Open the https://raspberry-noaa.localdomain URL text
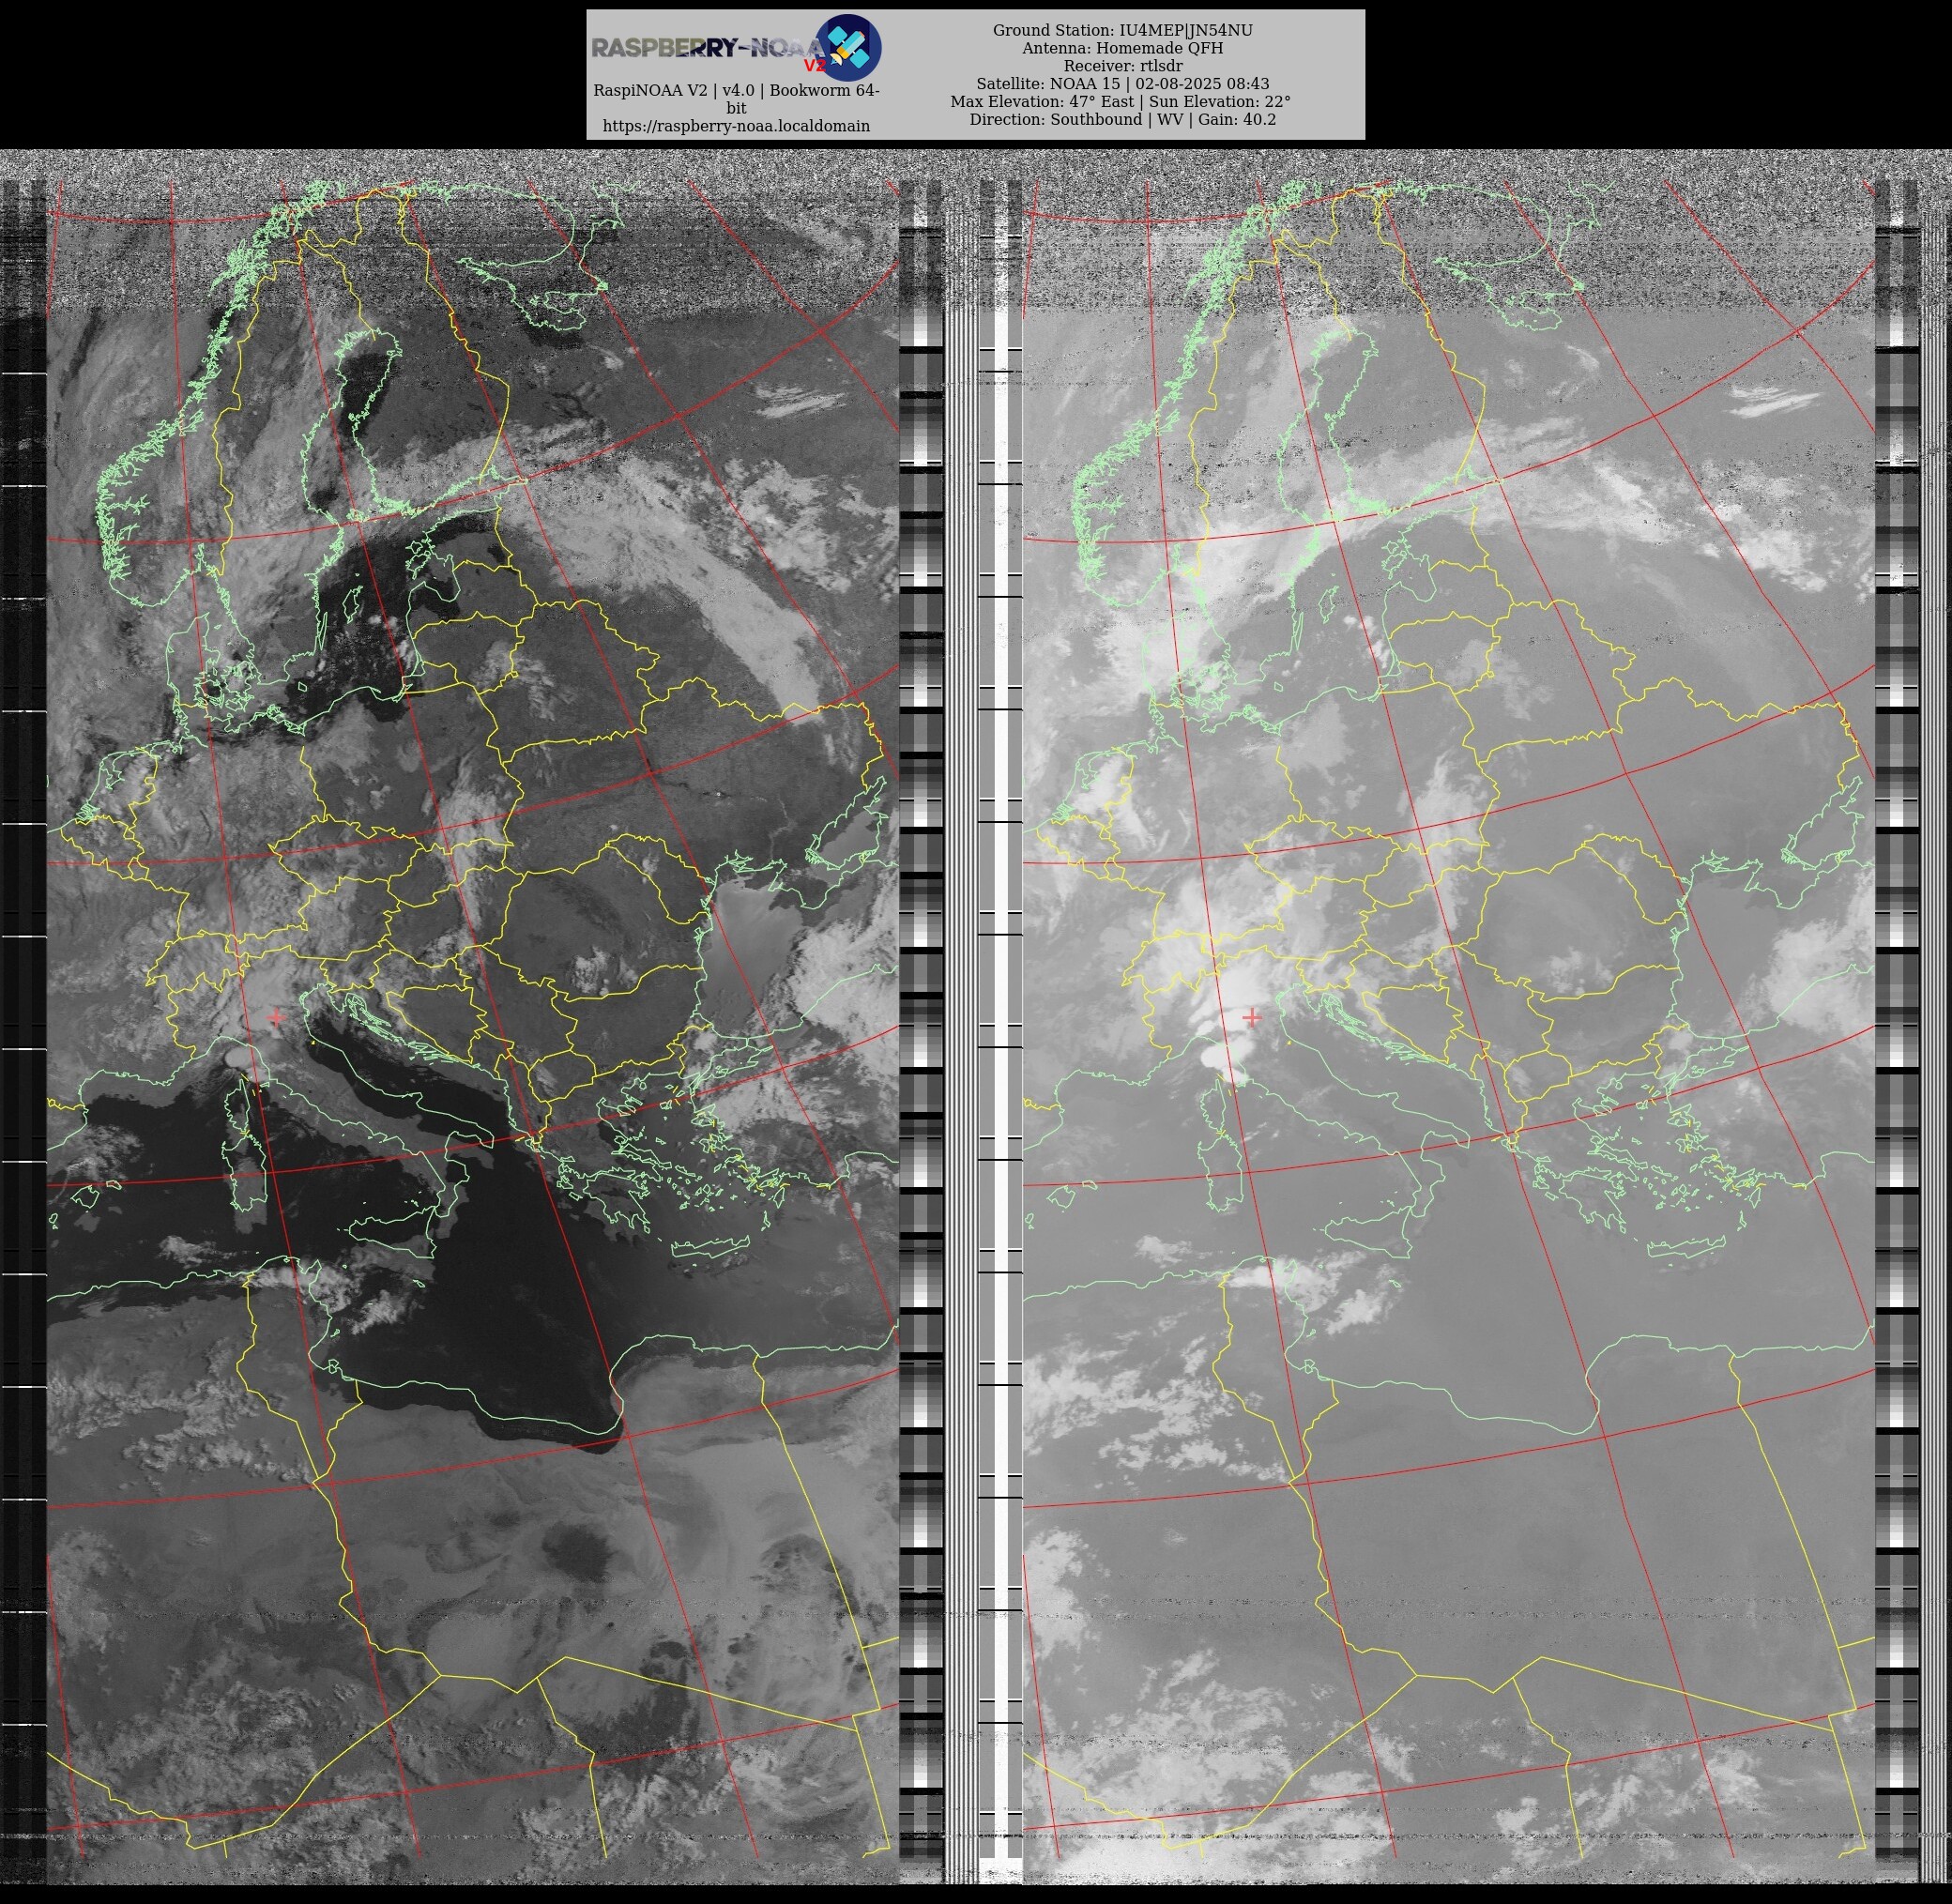The height and width of the screenshot is (1904, 1952). 736,126
